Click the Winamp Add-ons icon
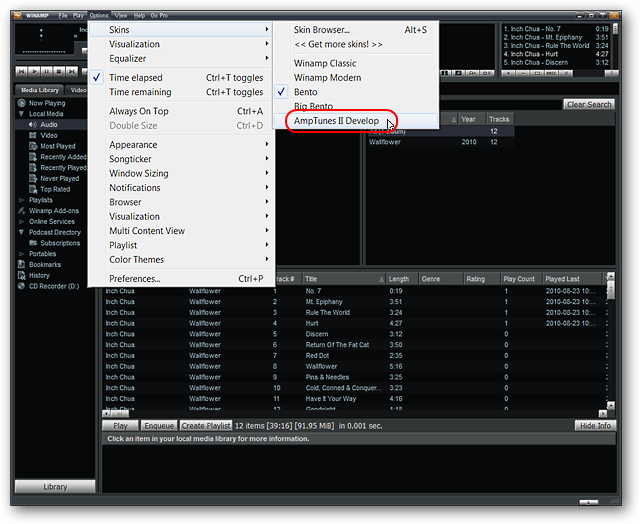Image resolution: width=640 pixels, height=524 pixels. coord(22,211)
